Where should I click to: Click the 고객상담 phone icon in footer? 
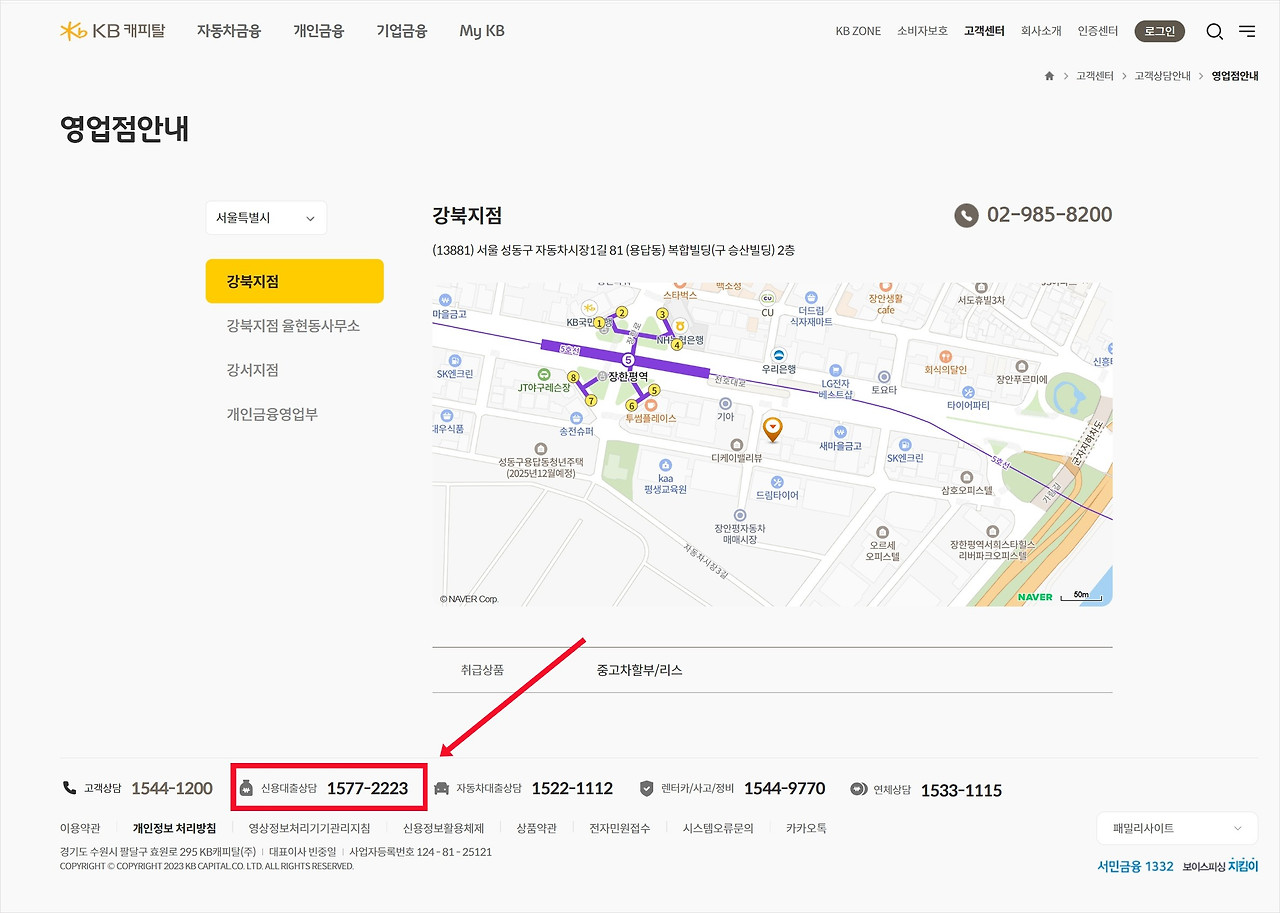(69, 788)
